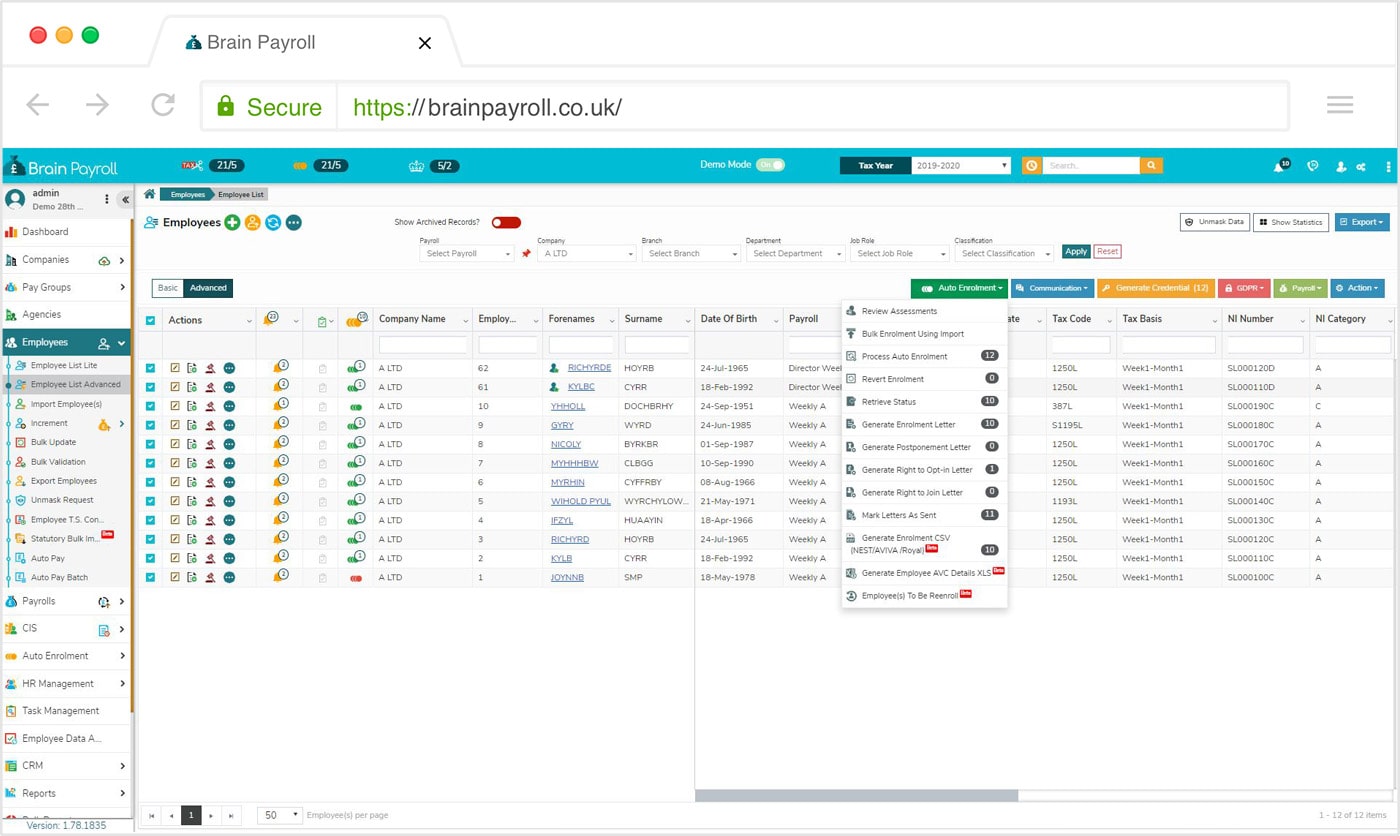Click the Generate Credential (12) button
1400x836 pixels.
click(1156, 288)
